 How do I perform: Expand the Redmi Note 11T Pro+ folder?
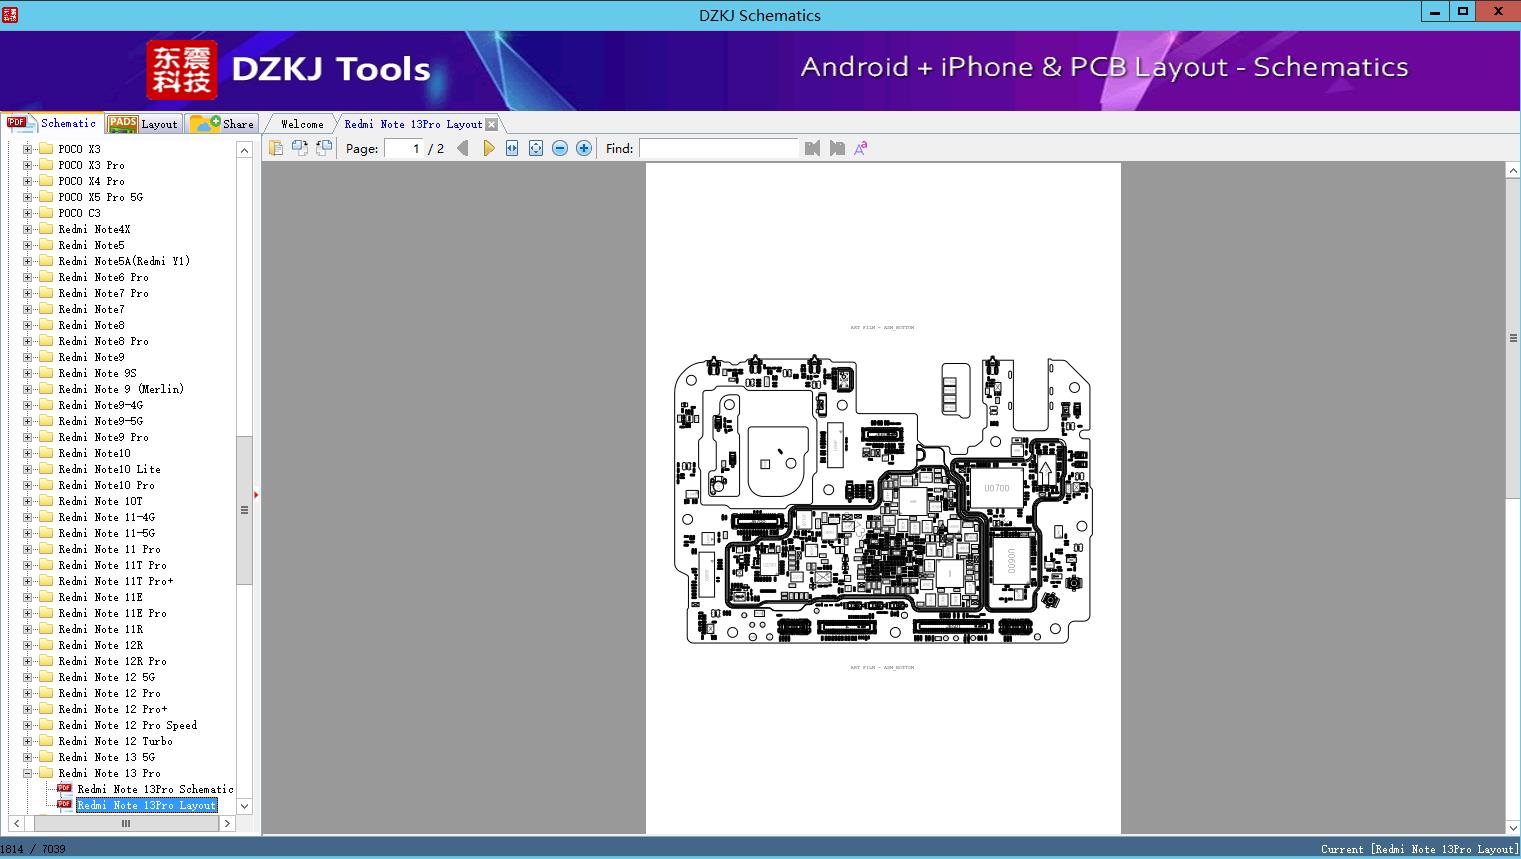coord(28,581)
